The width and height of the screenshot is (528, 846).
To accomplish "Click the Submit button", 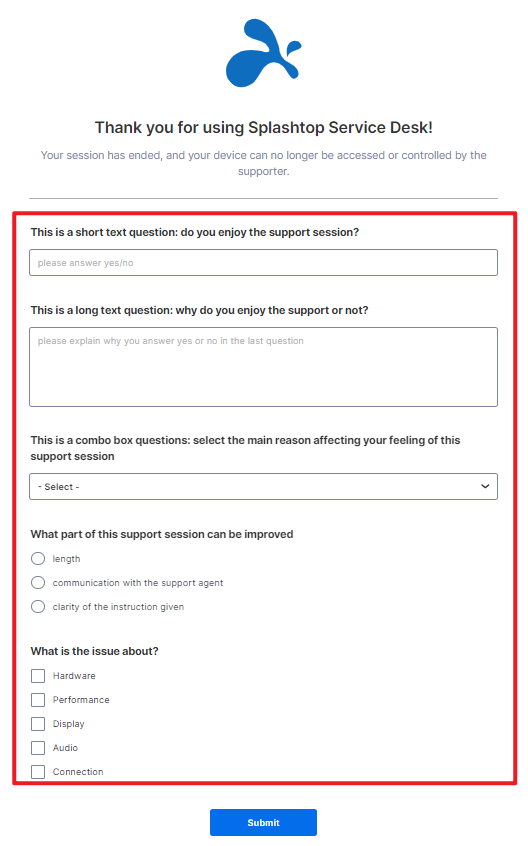I will 263,822.
